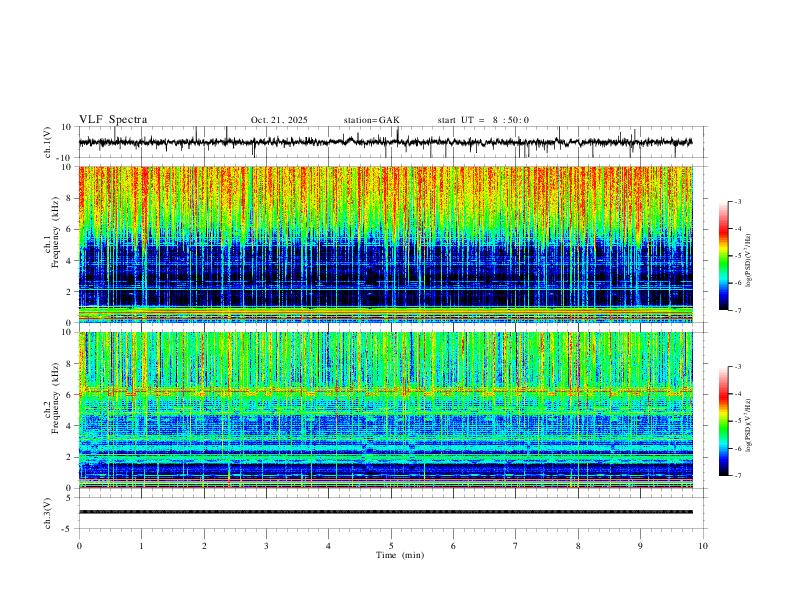Viewport: 792px width, 612px height.
Task: Click the ch.3 flat trace line
Action: [386, 512]
